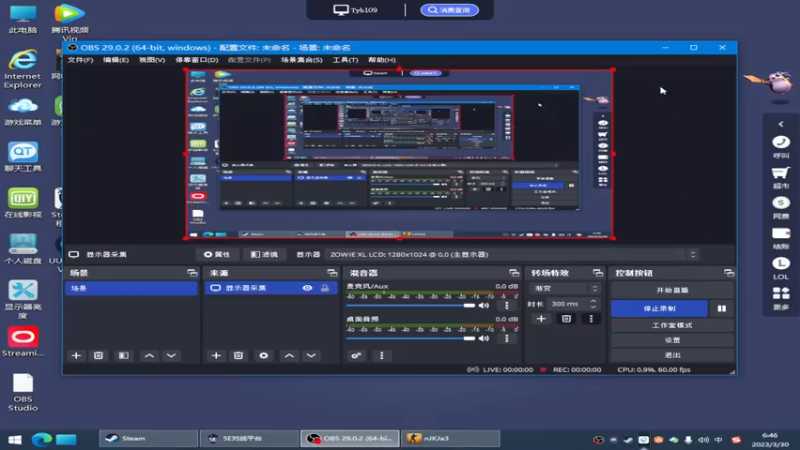
Task: Remove selected scene with trash icon
Action: coord(98,356)
